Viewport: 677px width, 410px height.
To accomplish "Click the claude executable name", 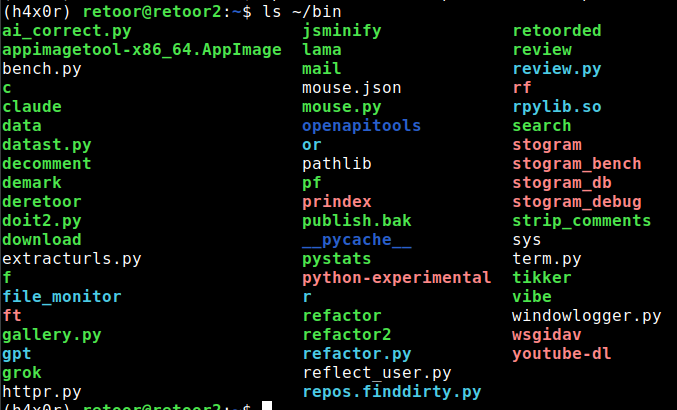I will pos(32,107).
